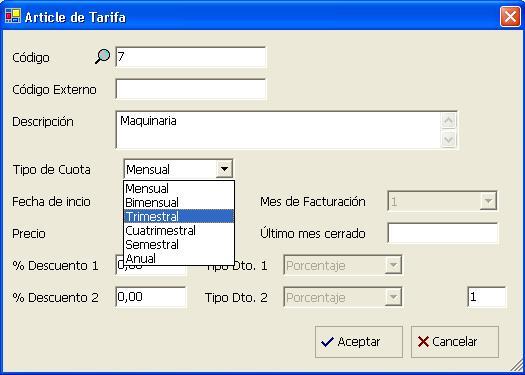The image size is (525, 375).
Task: Click the Código Externo input field
Action: pyautogui.click(x=191, y=89)
